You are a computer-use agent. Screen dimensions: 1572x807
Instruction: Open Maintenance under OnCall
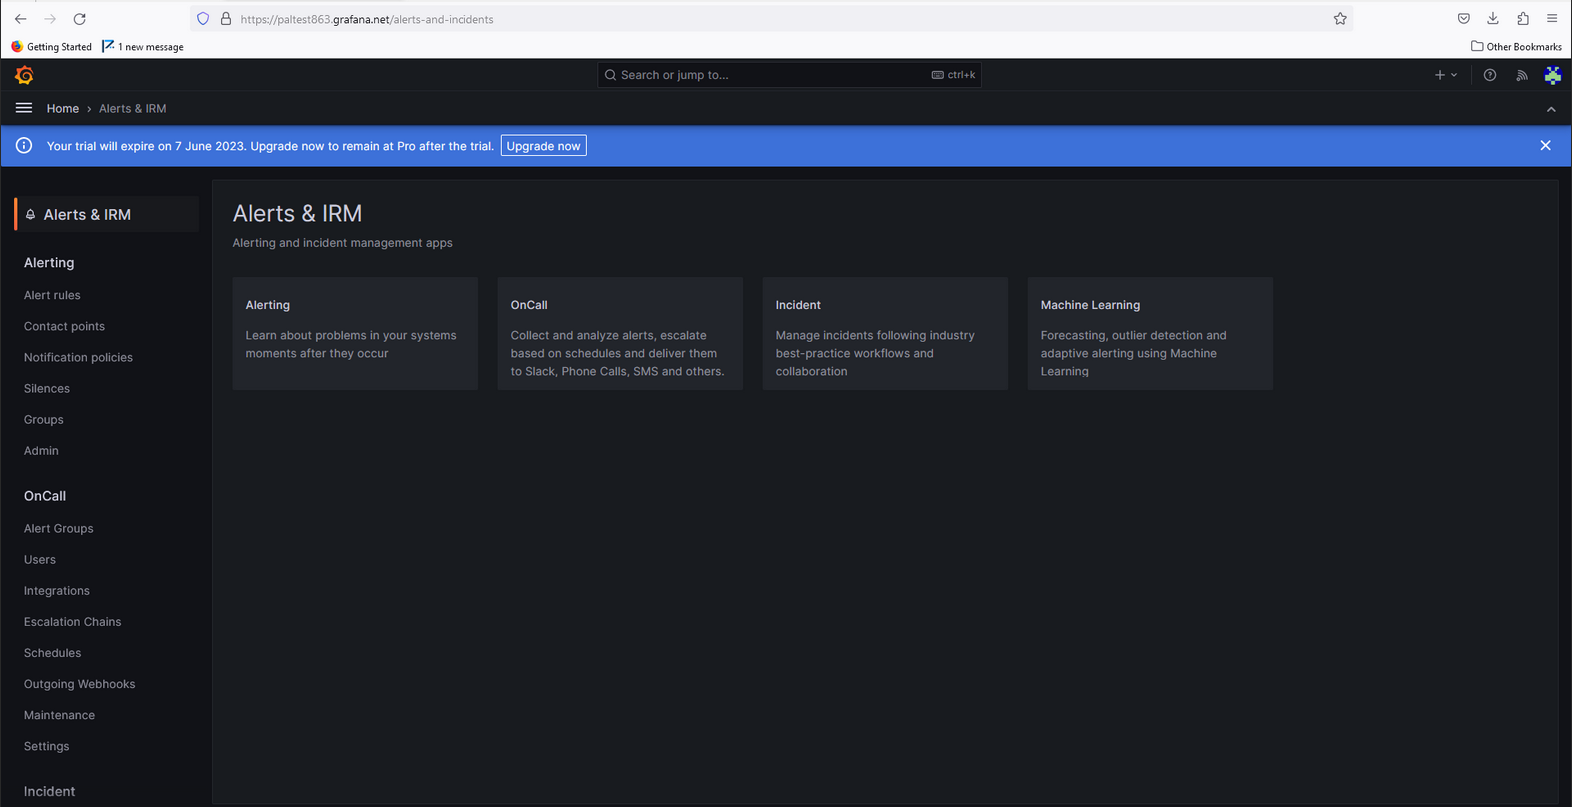point(59,715)
